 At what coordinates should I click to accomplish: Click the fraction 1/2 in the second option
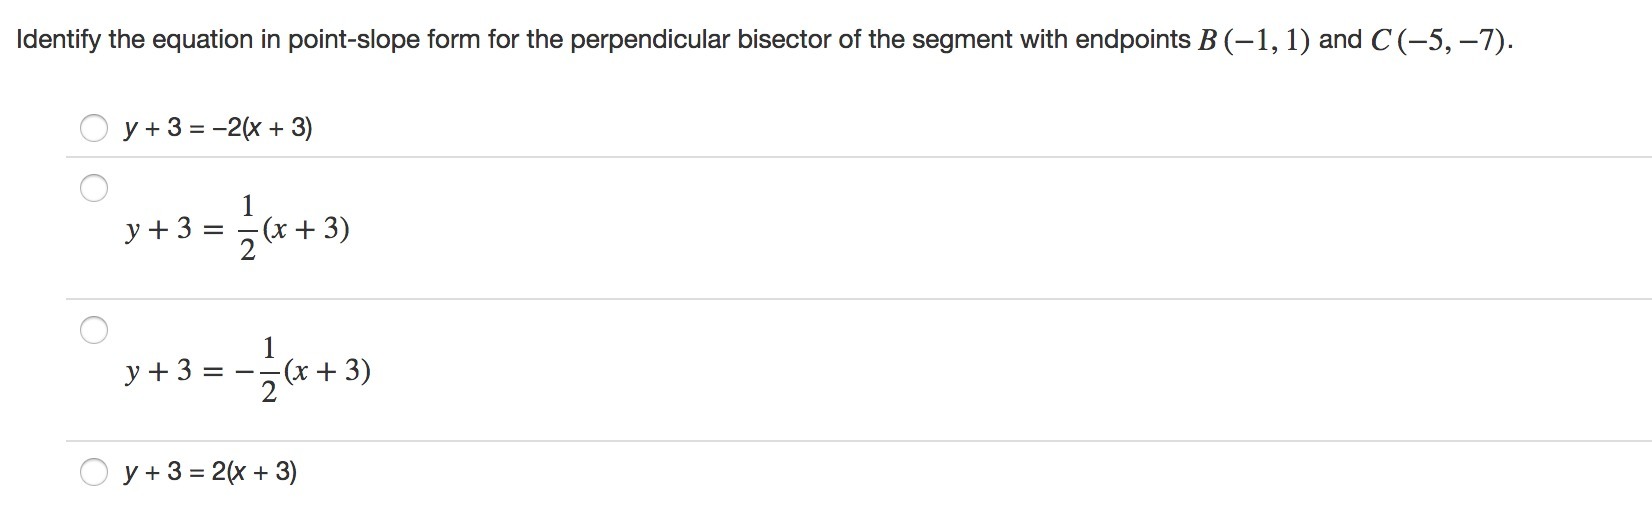point(247,230)
